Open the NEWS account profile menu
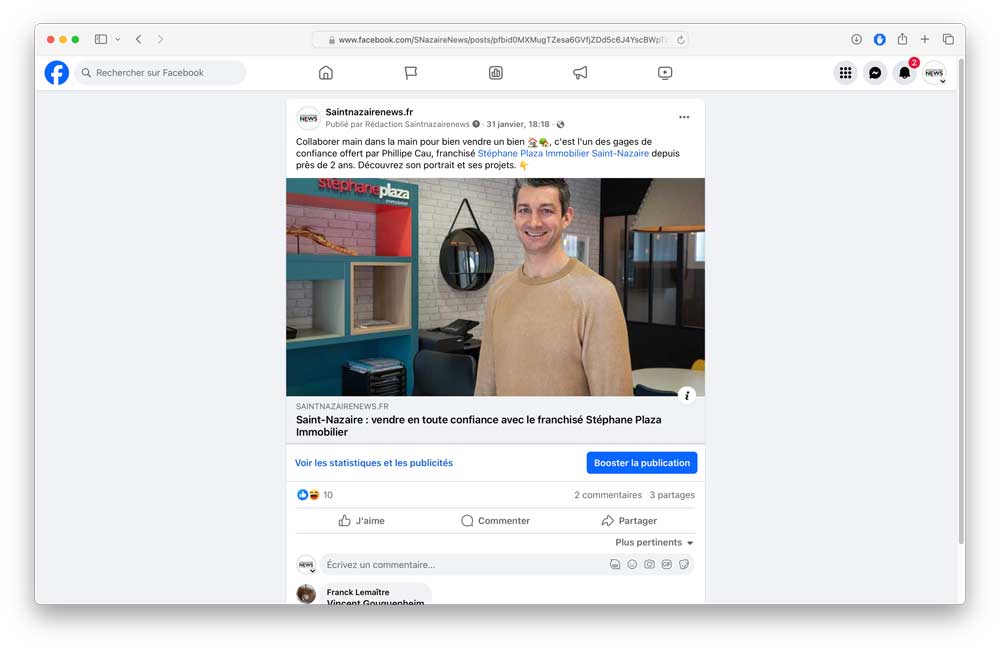The width and height of the screenshot is (1000, 650). pyautogui.click(x=934, y=73)
